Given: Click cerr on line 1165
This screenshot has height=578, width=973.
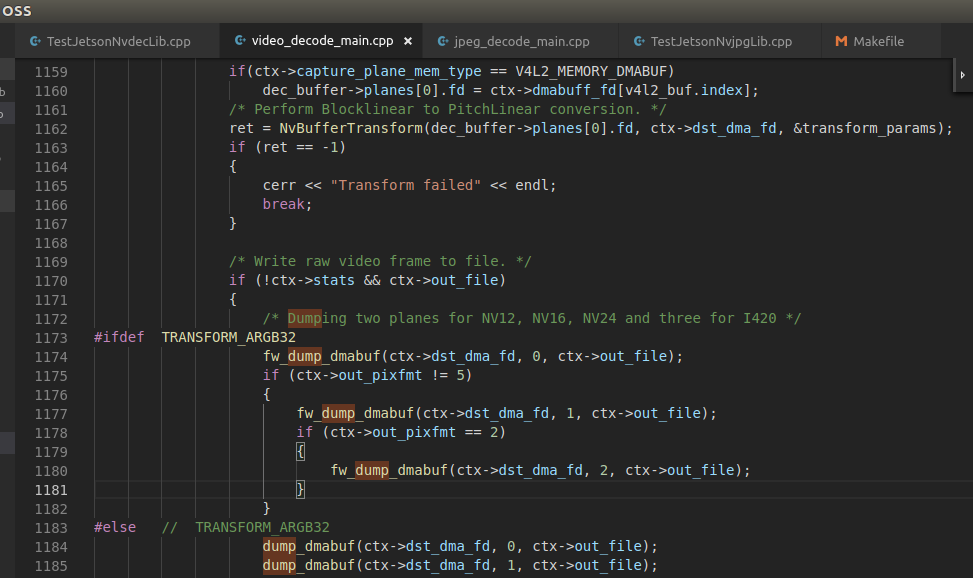Looking at the screenshot, I should [279, 185].
